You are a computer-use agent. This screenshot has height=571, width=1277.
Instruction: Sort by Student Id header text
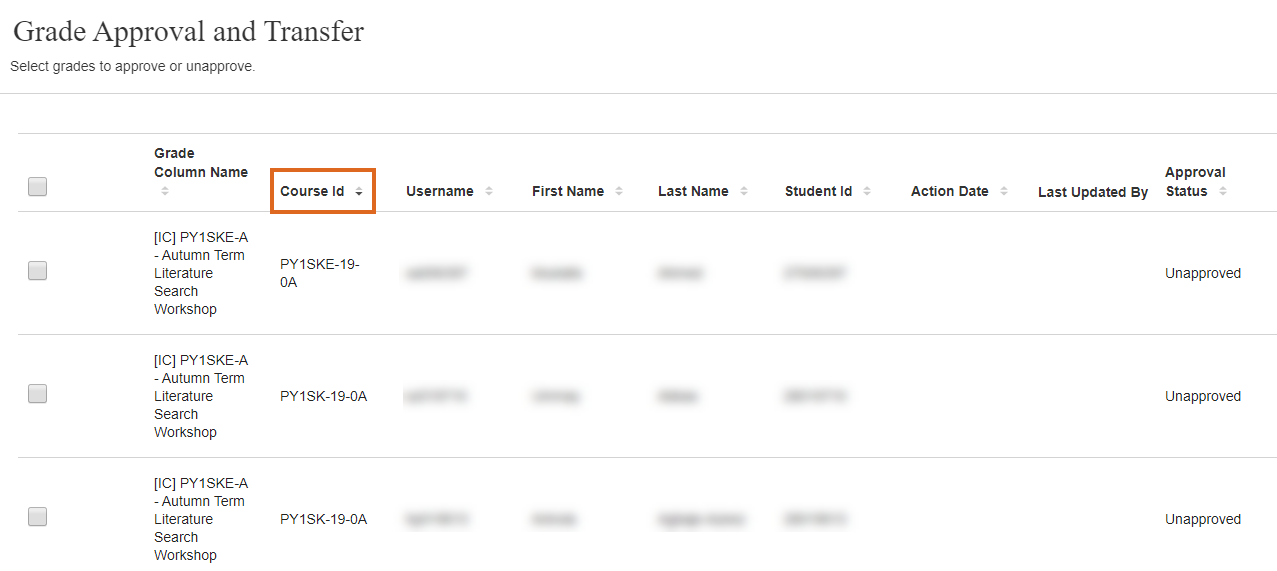pyautogui.click(x=818, y=191)
